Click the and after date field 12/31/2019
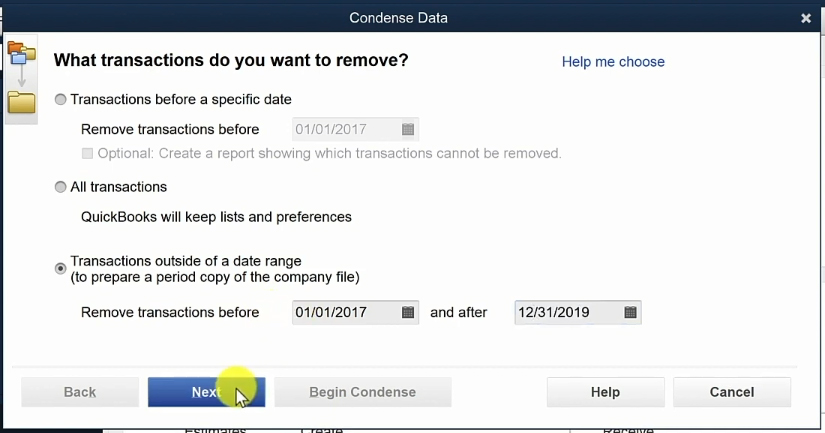This screenshot has width=825, height=433. click(x=578, y=313)
